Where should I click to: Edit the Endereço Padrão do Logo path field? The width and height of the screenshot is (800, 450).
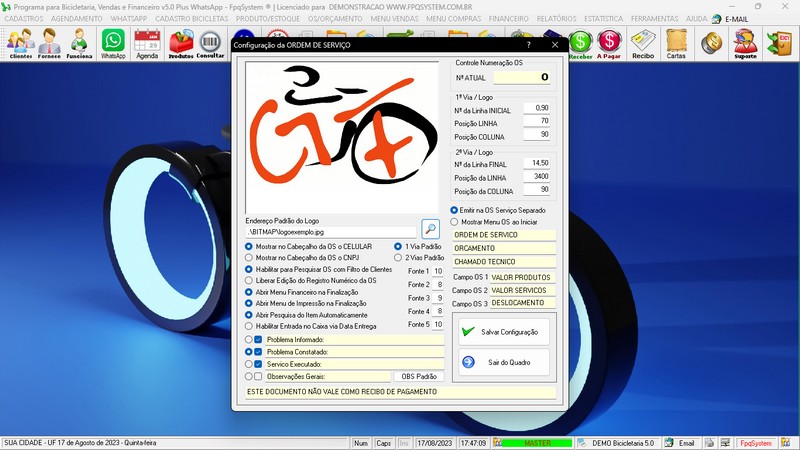coord(332,232)
